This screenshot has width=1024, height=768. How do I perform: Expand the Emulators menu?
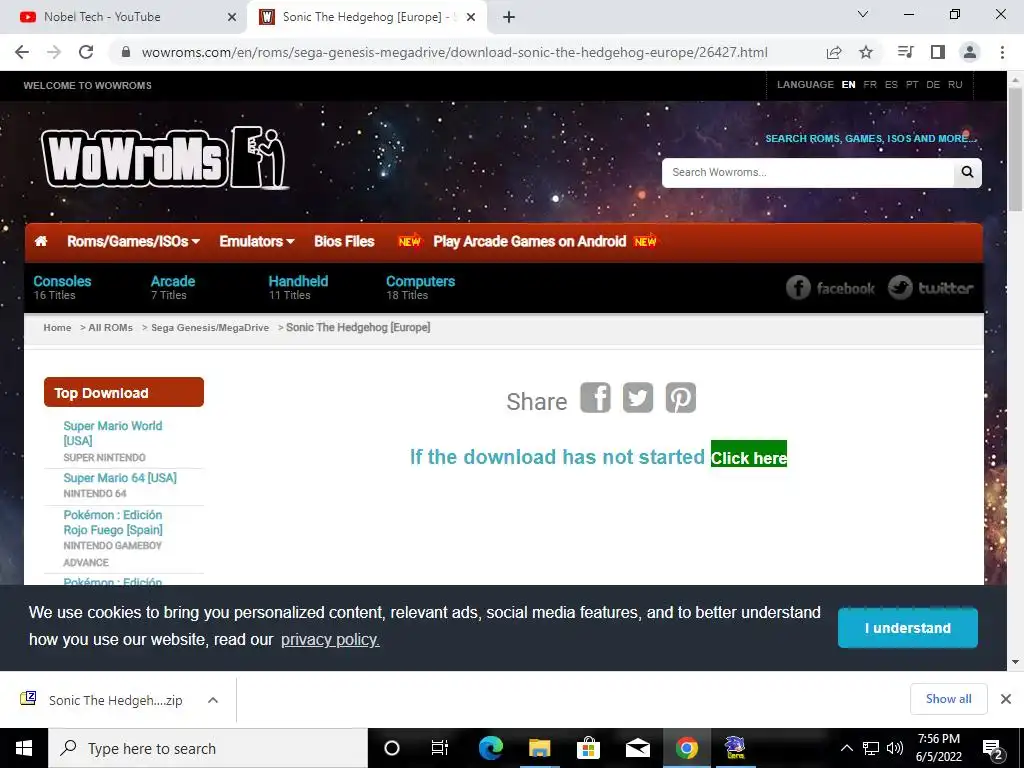(257, 242)
